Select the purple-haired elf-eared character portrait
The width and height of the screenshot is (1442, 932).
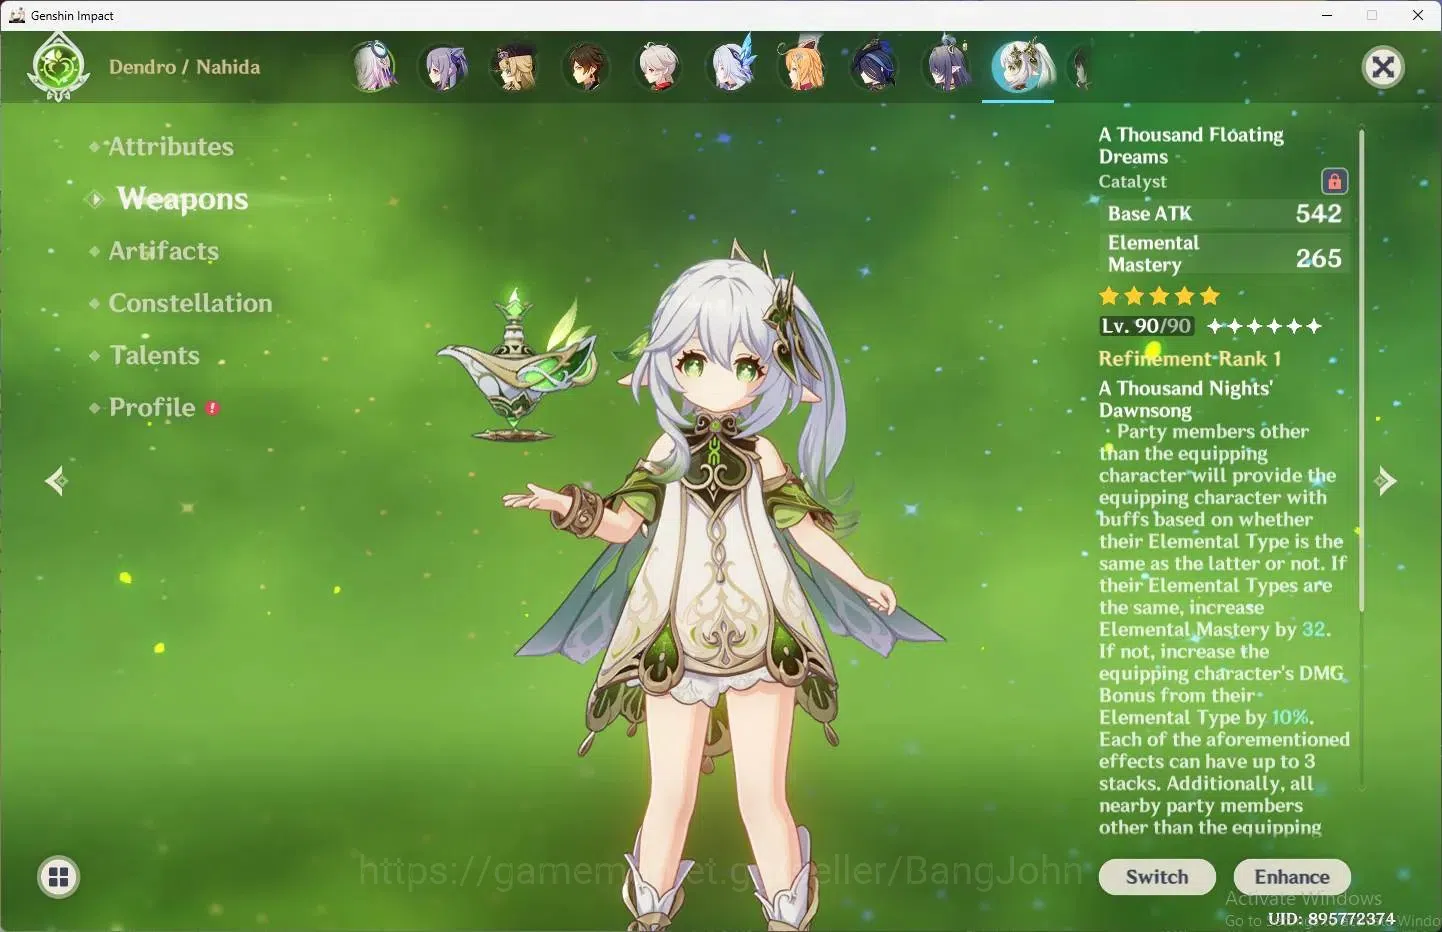[946, 65]
